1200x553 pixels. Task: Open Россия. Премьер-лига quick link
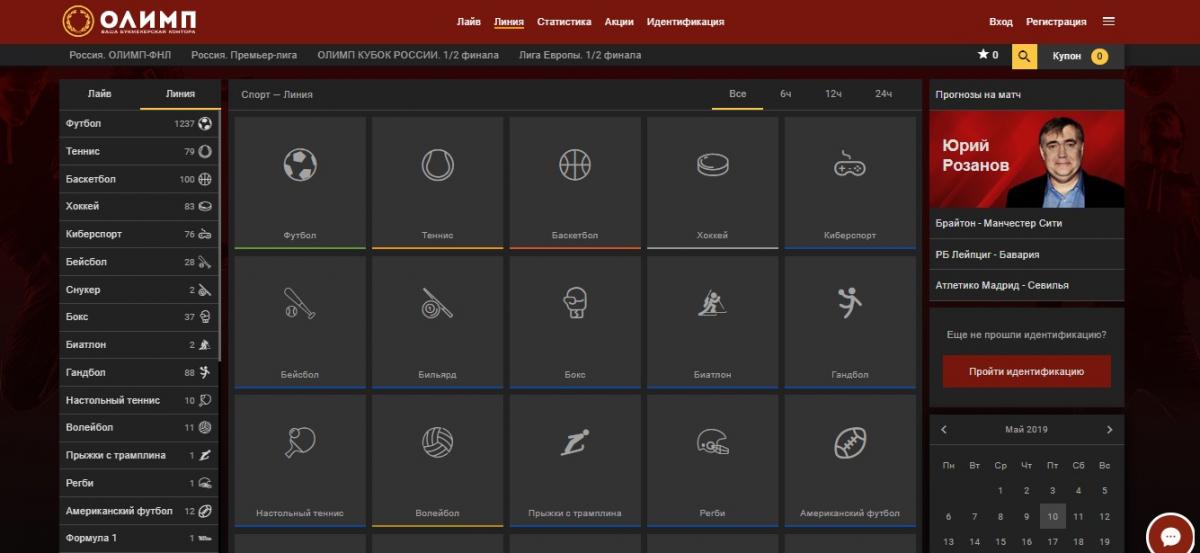[246, 55]
